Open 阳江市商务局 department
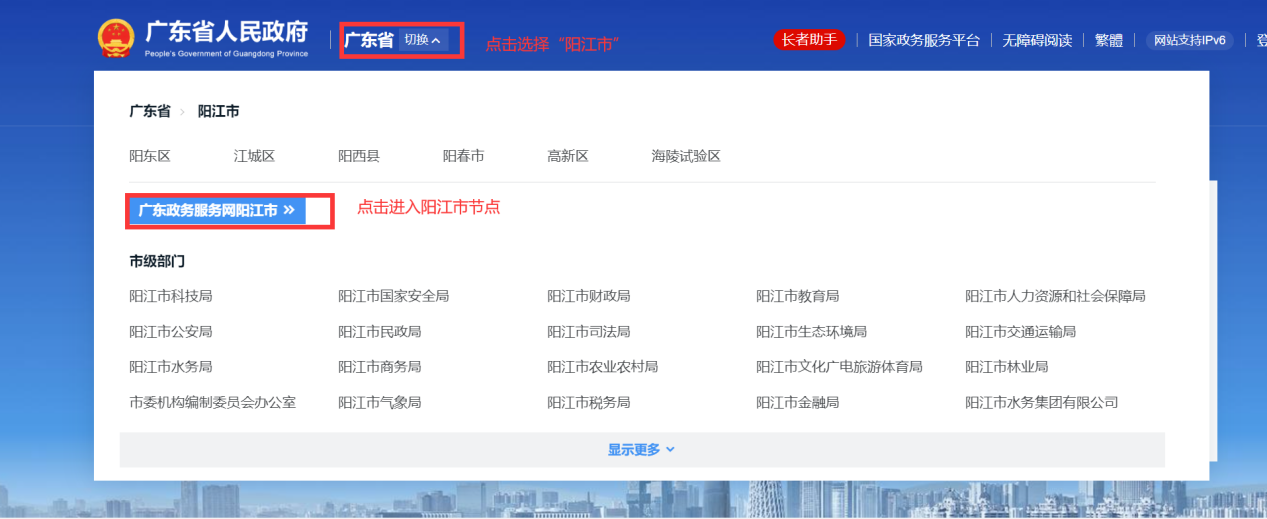 tap(380, 367)
